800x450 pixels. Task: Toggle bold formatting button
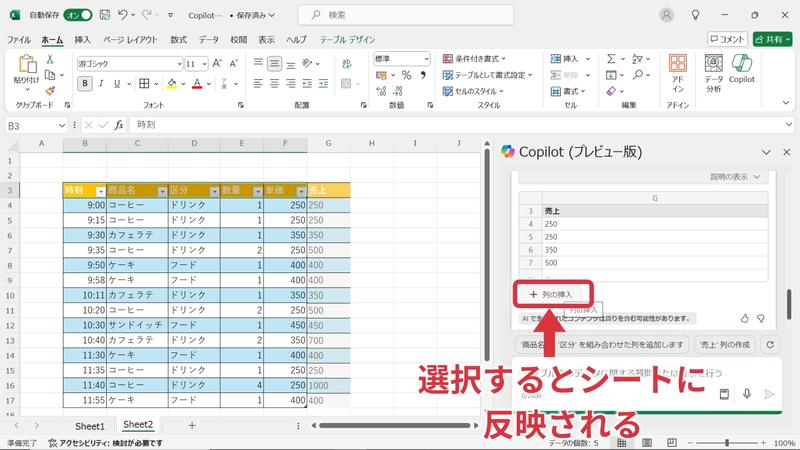(x=85, y=83)
